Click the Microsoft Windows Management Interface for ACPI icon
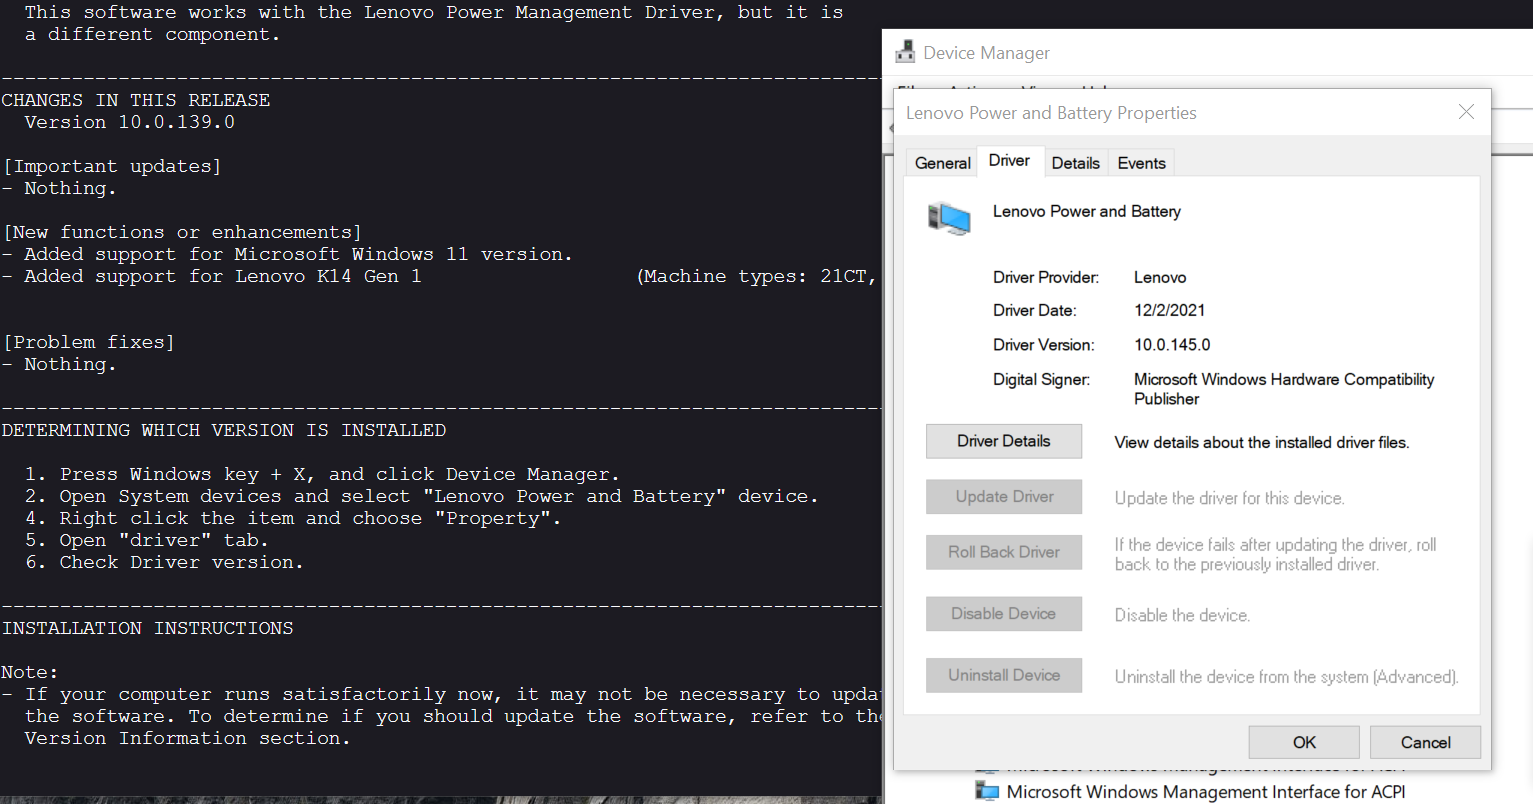 point(987,792)
